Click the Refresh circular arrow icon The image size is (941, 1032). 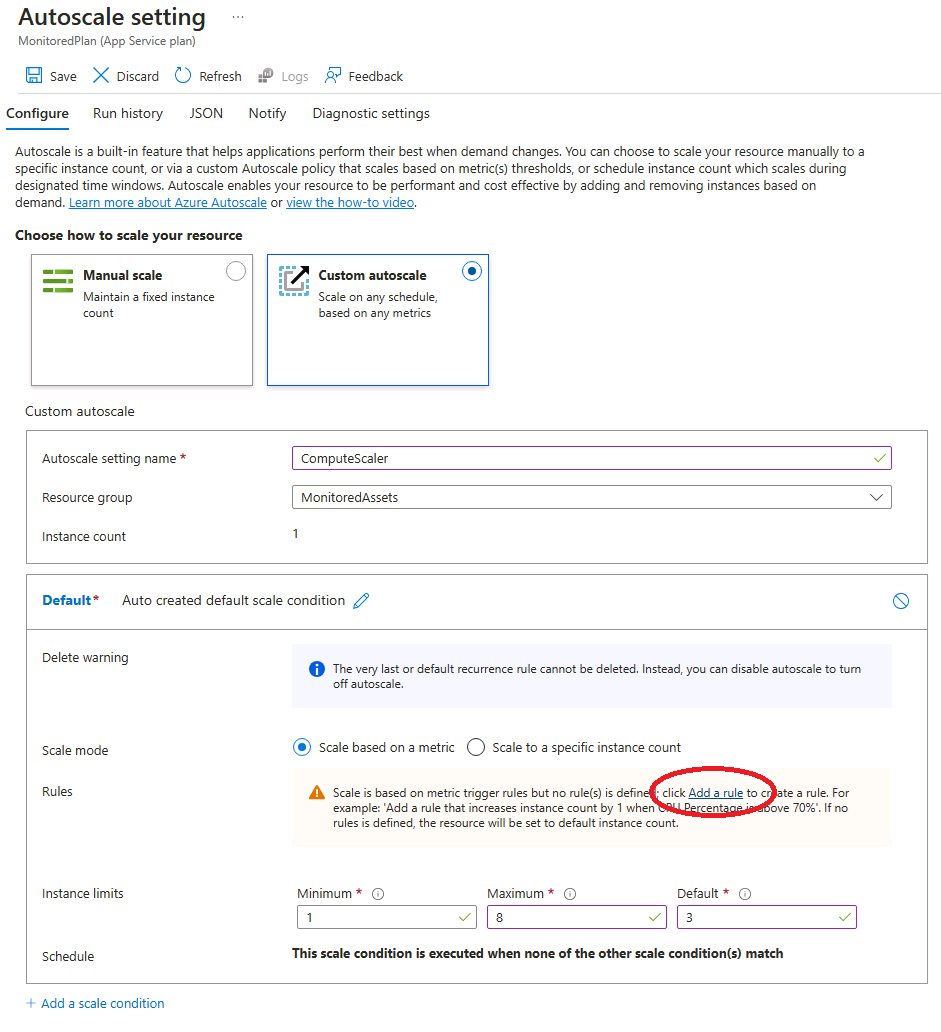click(183, 75)
